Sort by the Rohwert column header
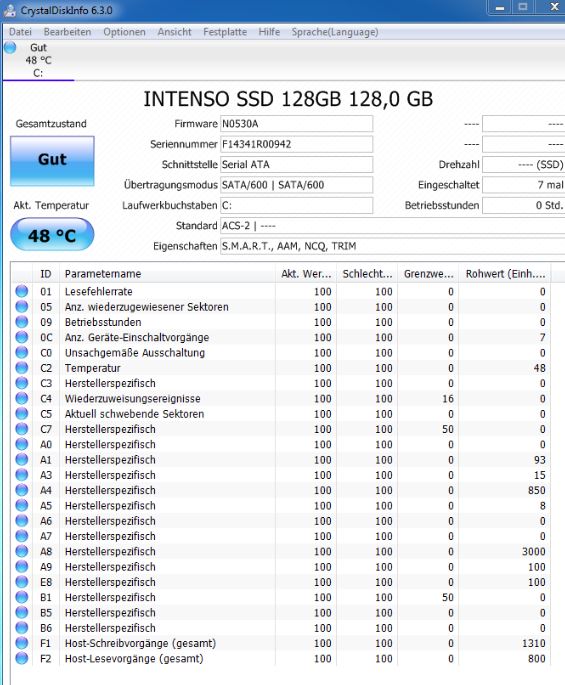This screenshot has height=685, width=565. (505, 274)
